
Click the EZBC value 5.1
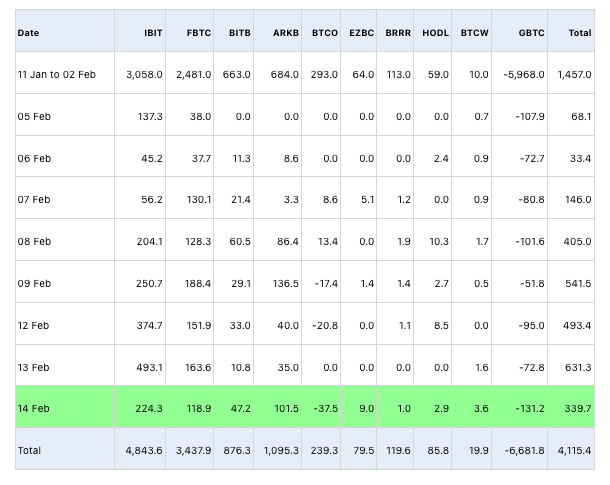point(367,200)
